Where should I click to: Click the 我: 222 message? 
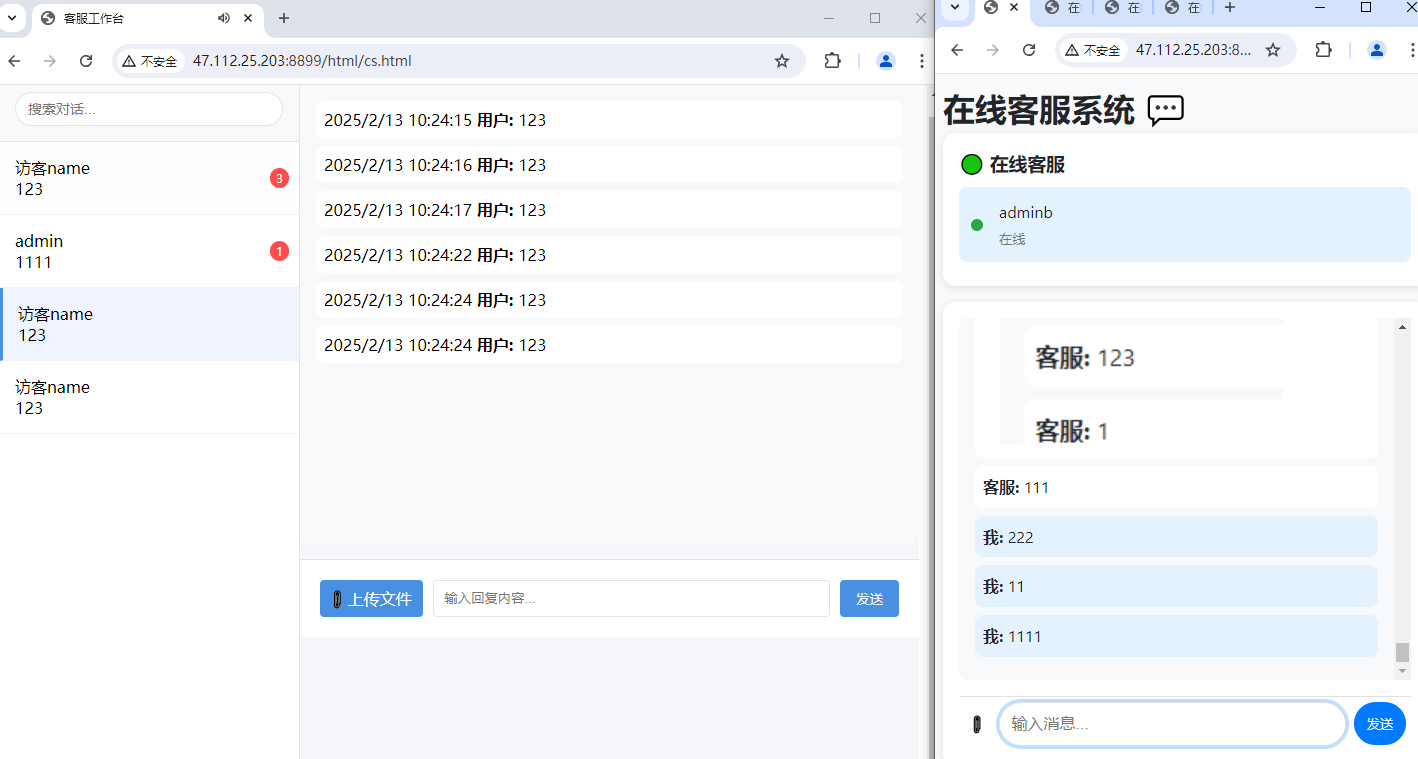[1176, 537]
